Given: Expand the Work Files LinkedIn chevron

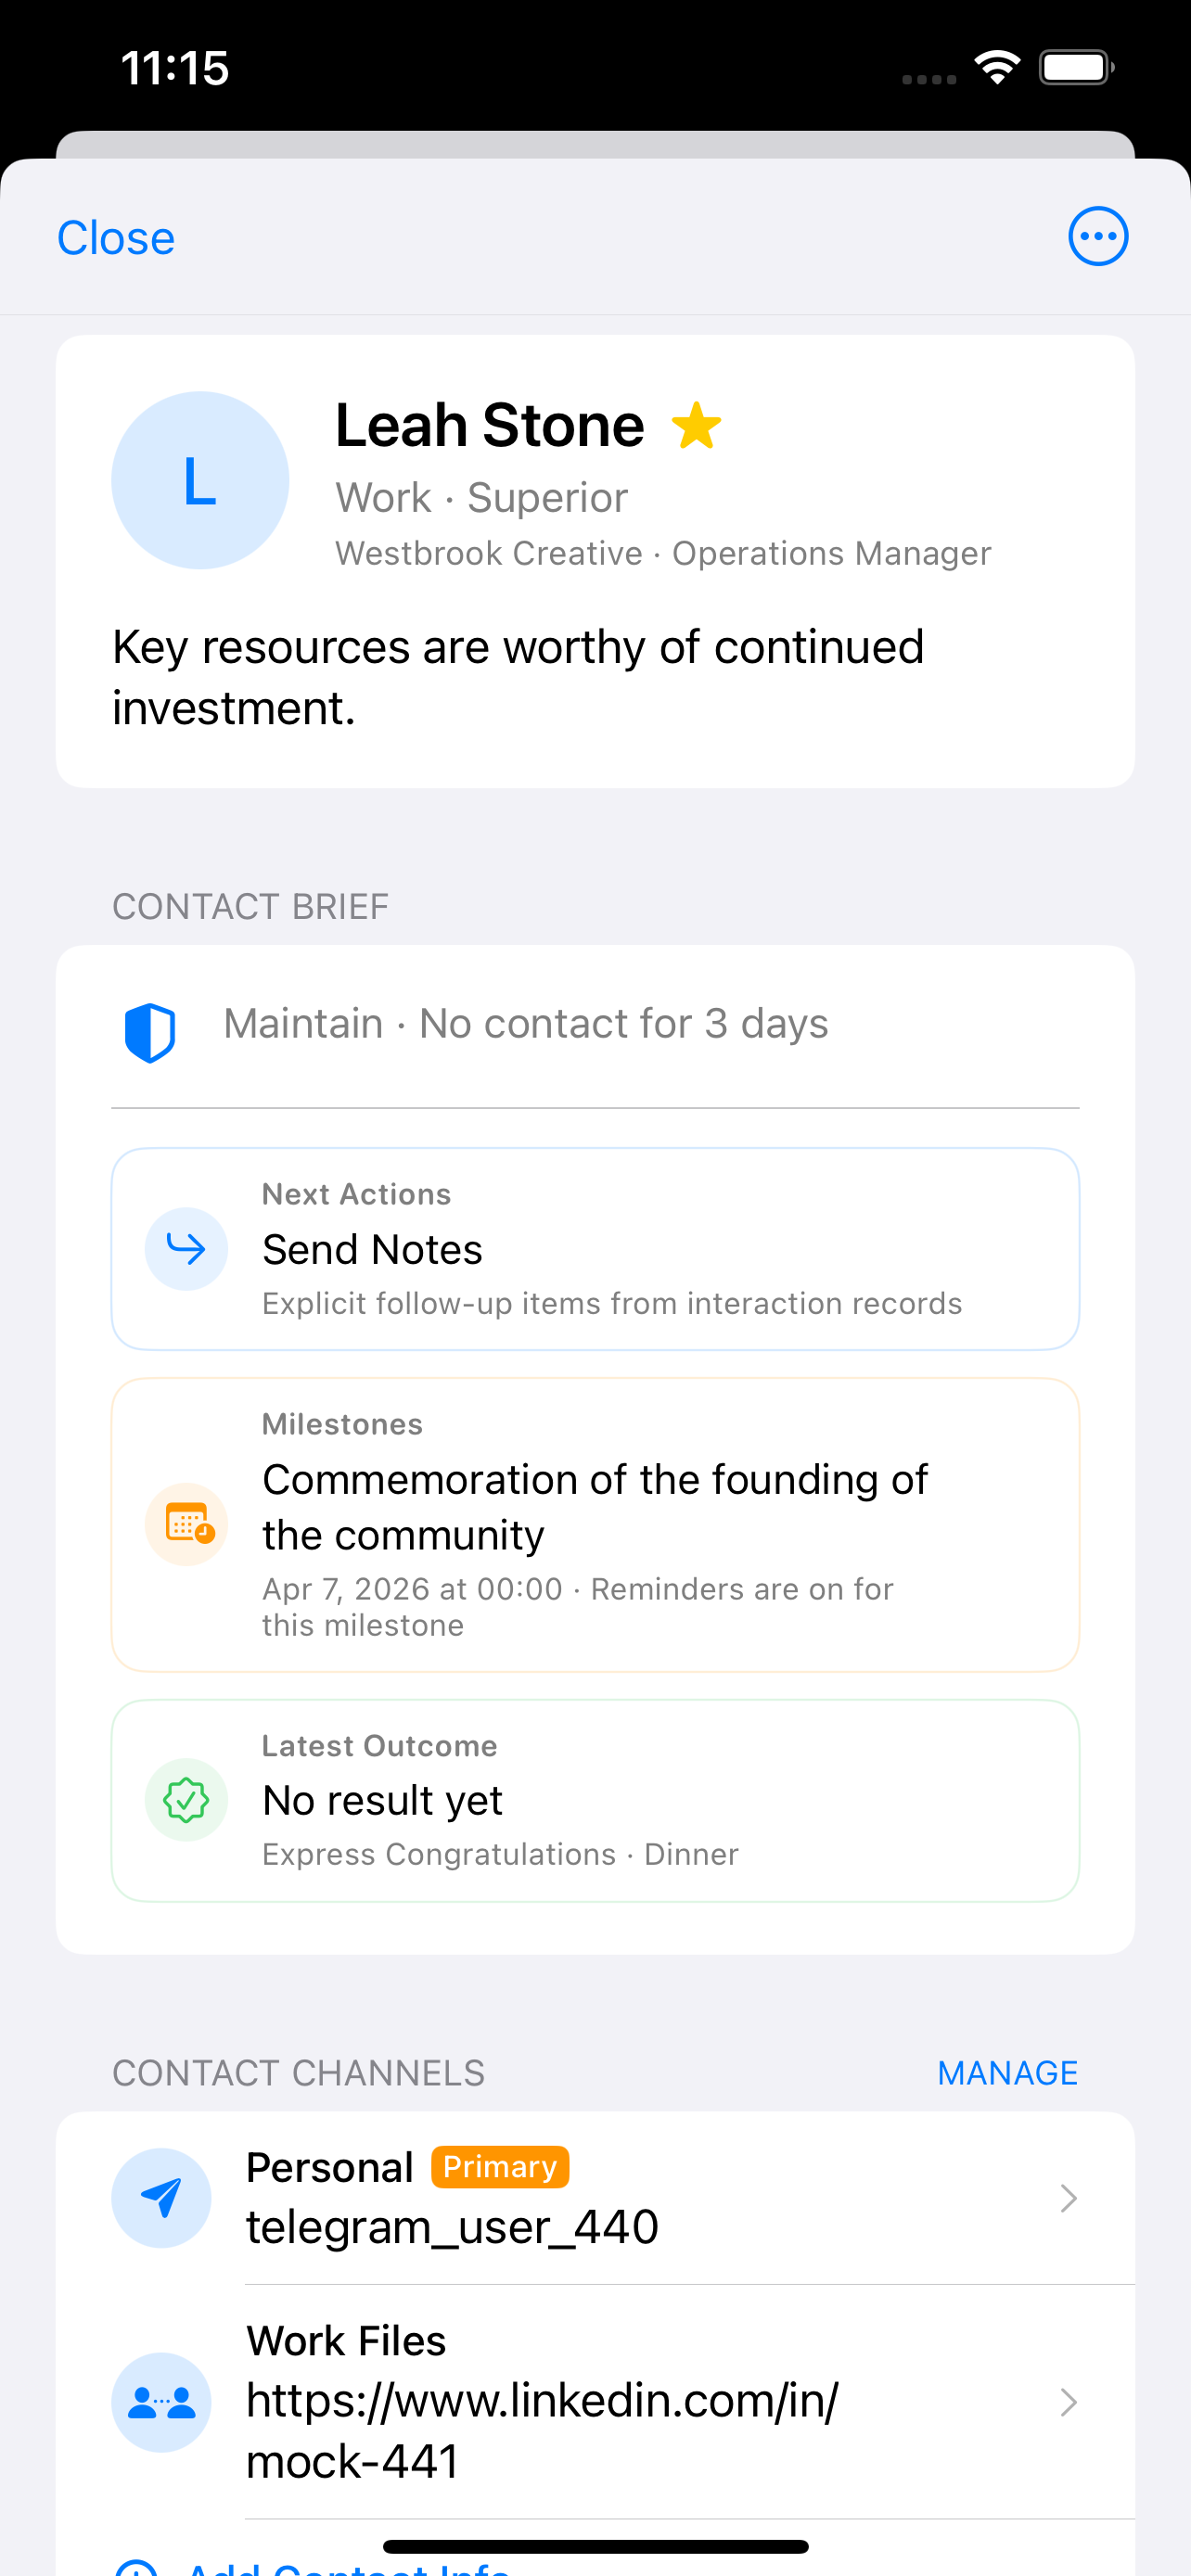Looking at the screenshot, I should pos(1067,2402).
